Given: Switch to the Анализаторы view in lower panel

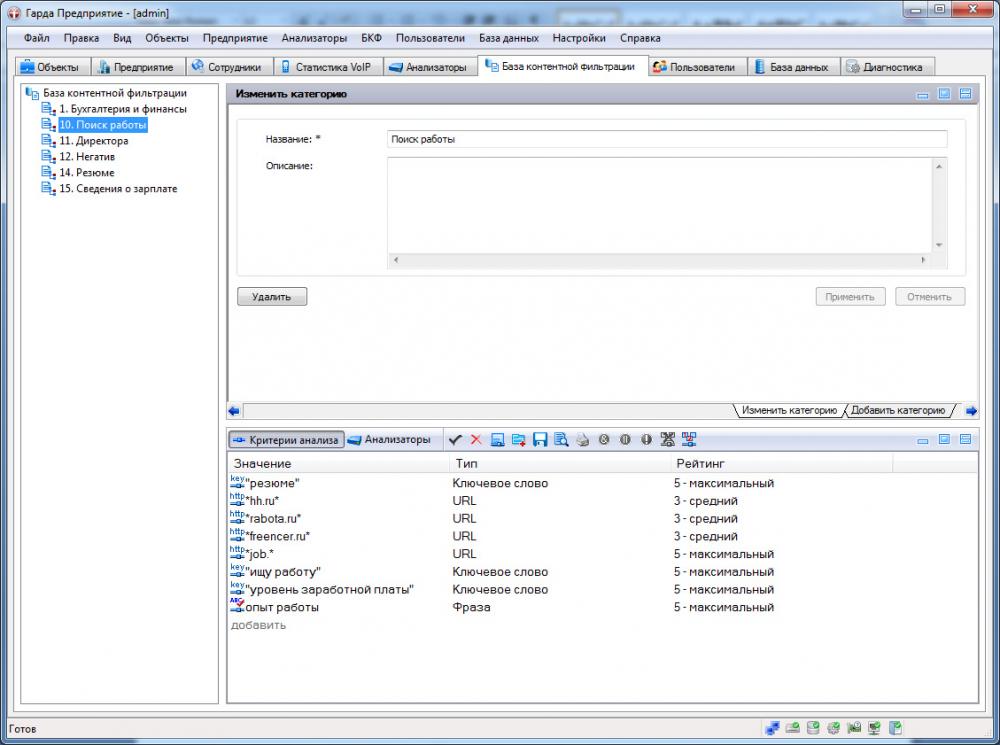Looking at the screenshot, I should tap(389, 440).
